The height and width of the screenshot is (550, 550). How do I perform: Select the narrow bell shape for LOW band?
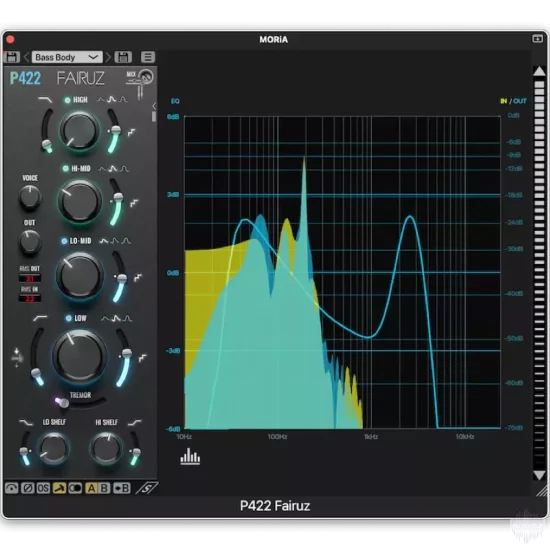(x=128, y=318)
